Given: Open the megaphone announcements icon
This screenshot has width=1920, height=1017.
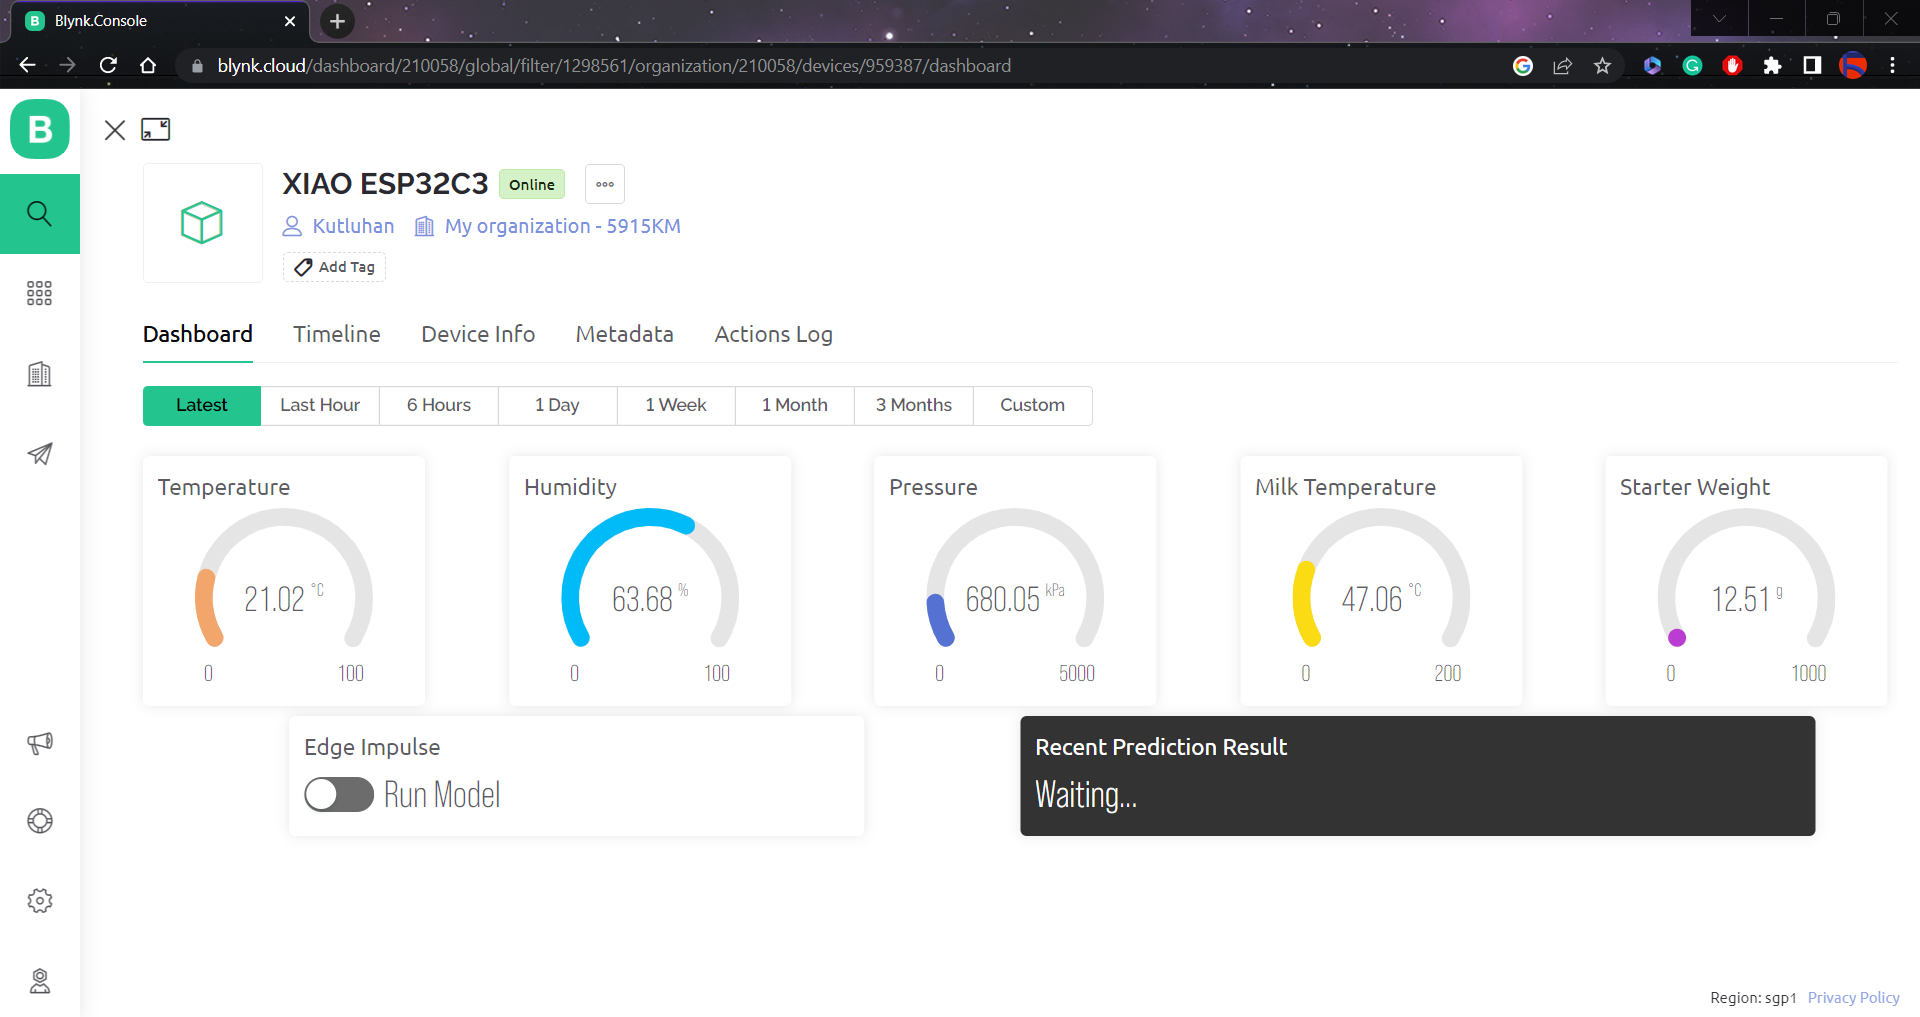Looking at the screenshot, I should click(40, 743).
